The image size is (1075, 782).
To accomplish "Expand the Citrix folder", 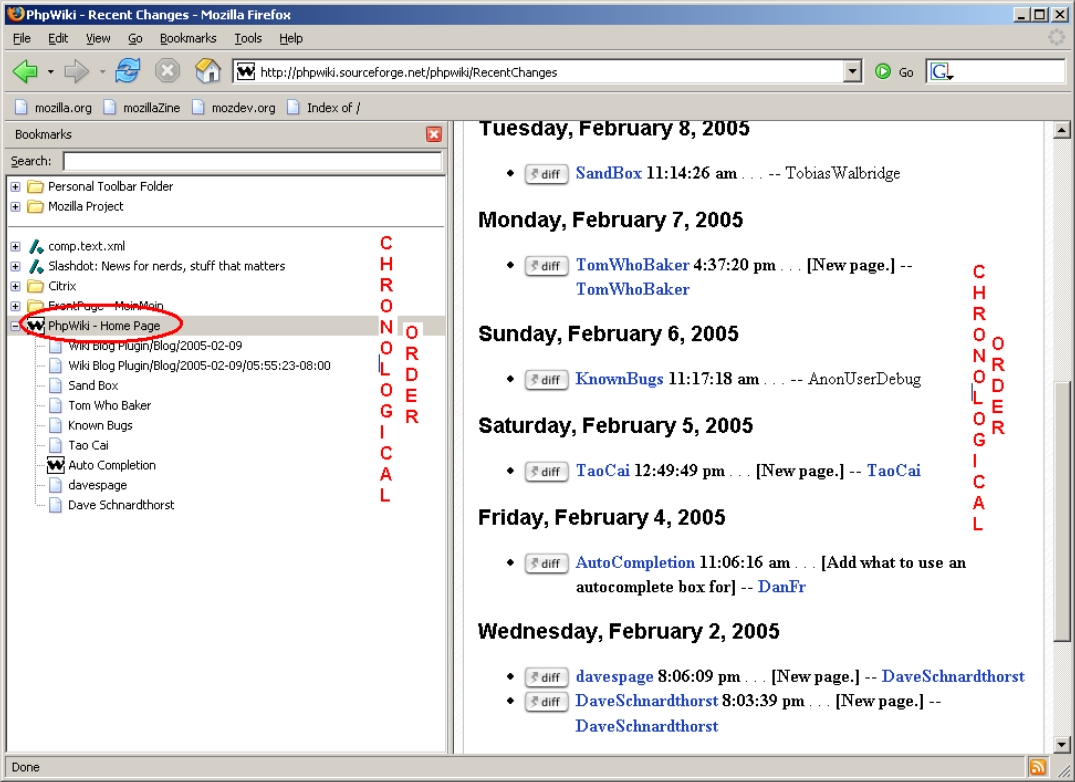I will (x=15, y=286).
